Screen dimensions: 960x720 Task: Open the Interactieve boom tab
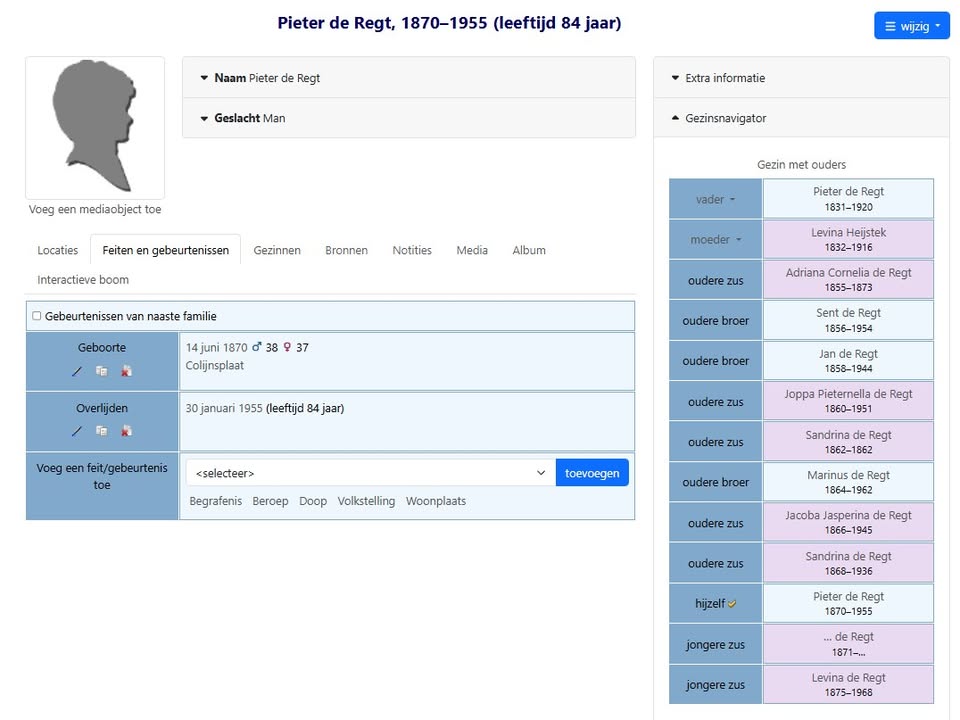point(83,279)
